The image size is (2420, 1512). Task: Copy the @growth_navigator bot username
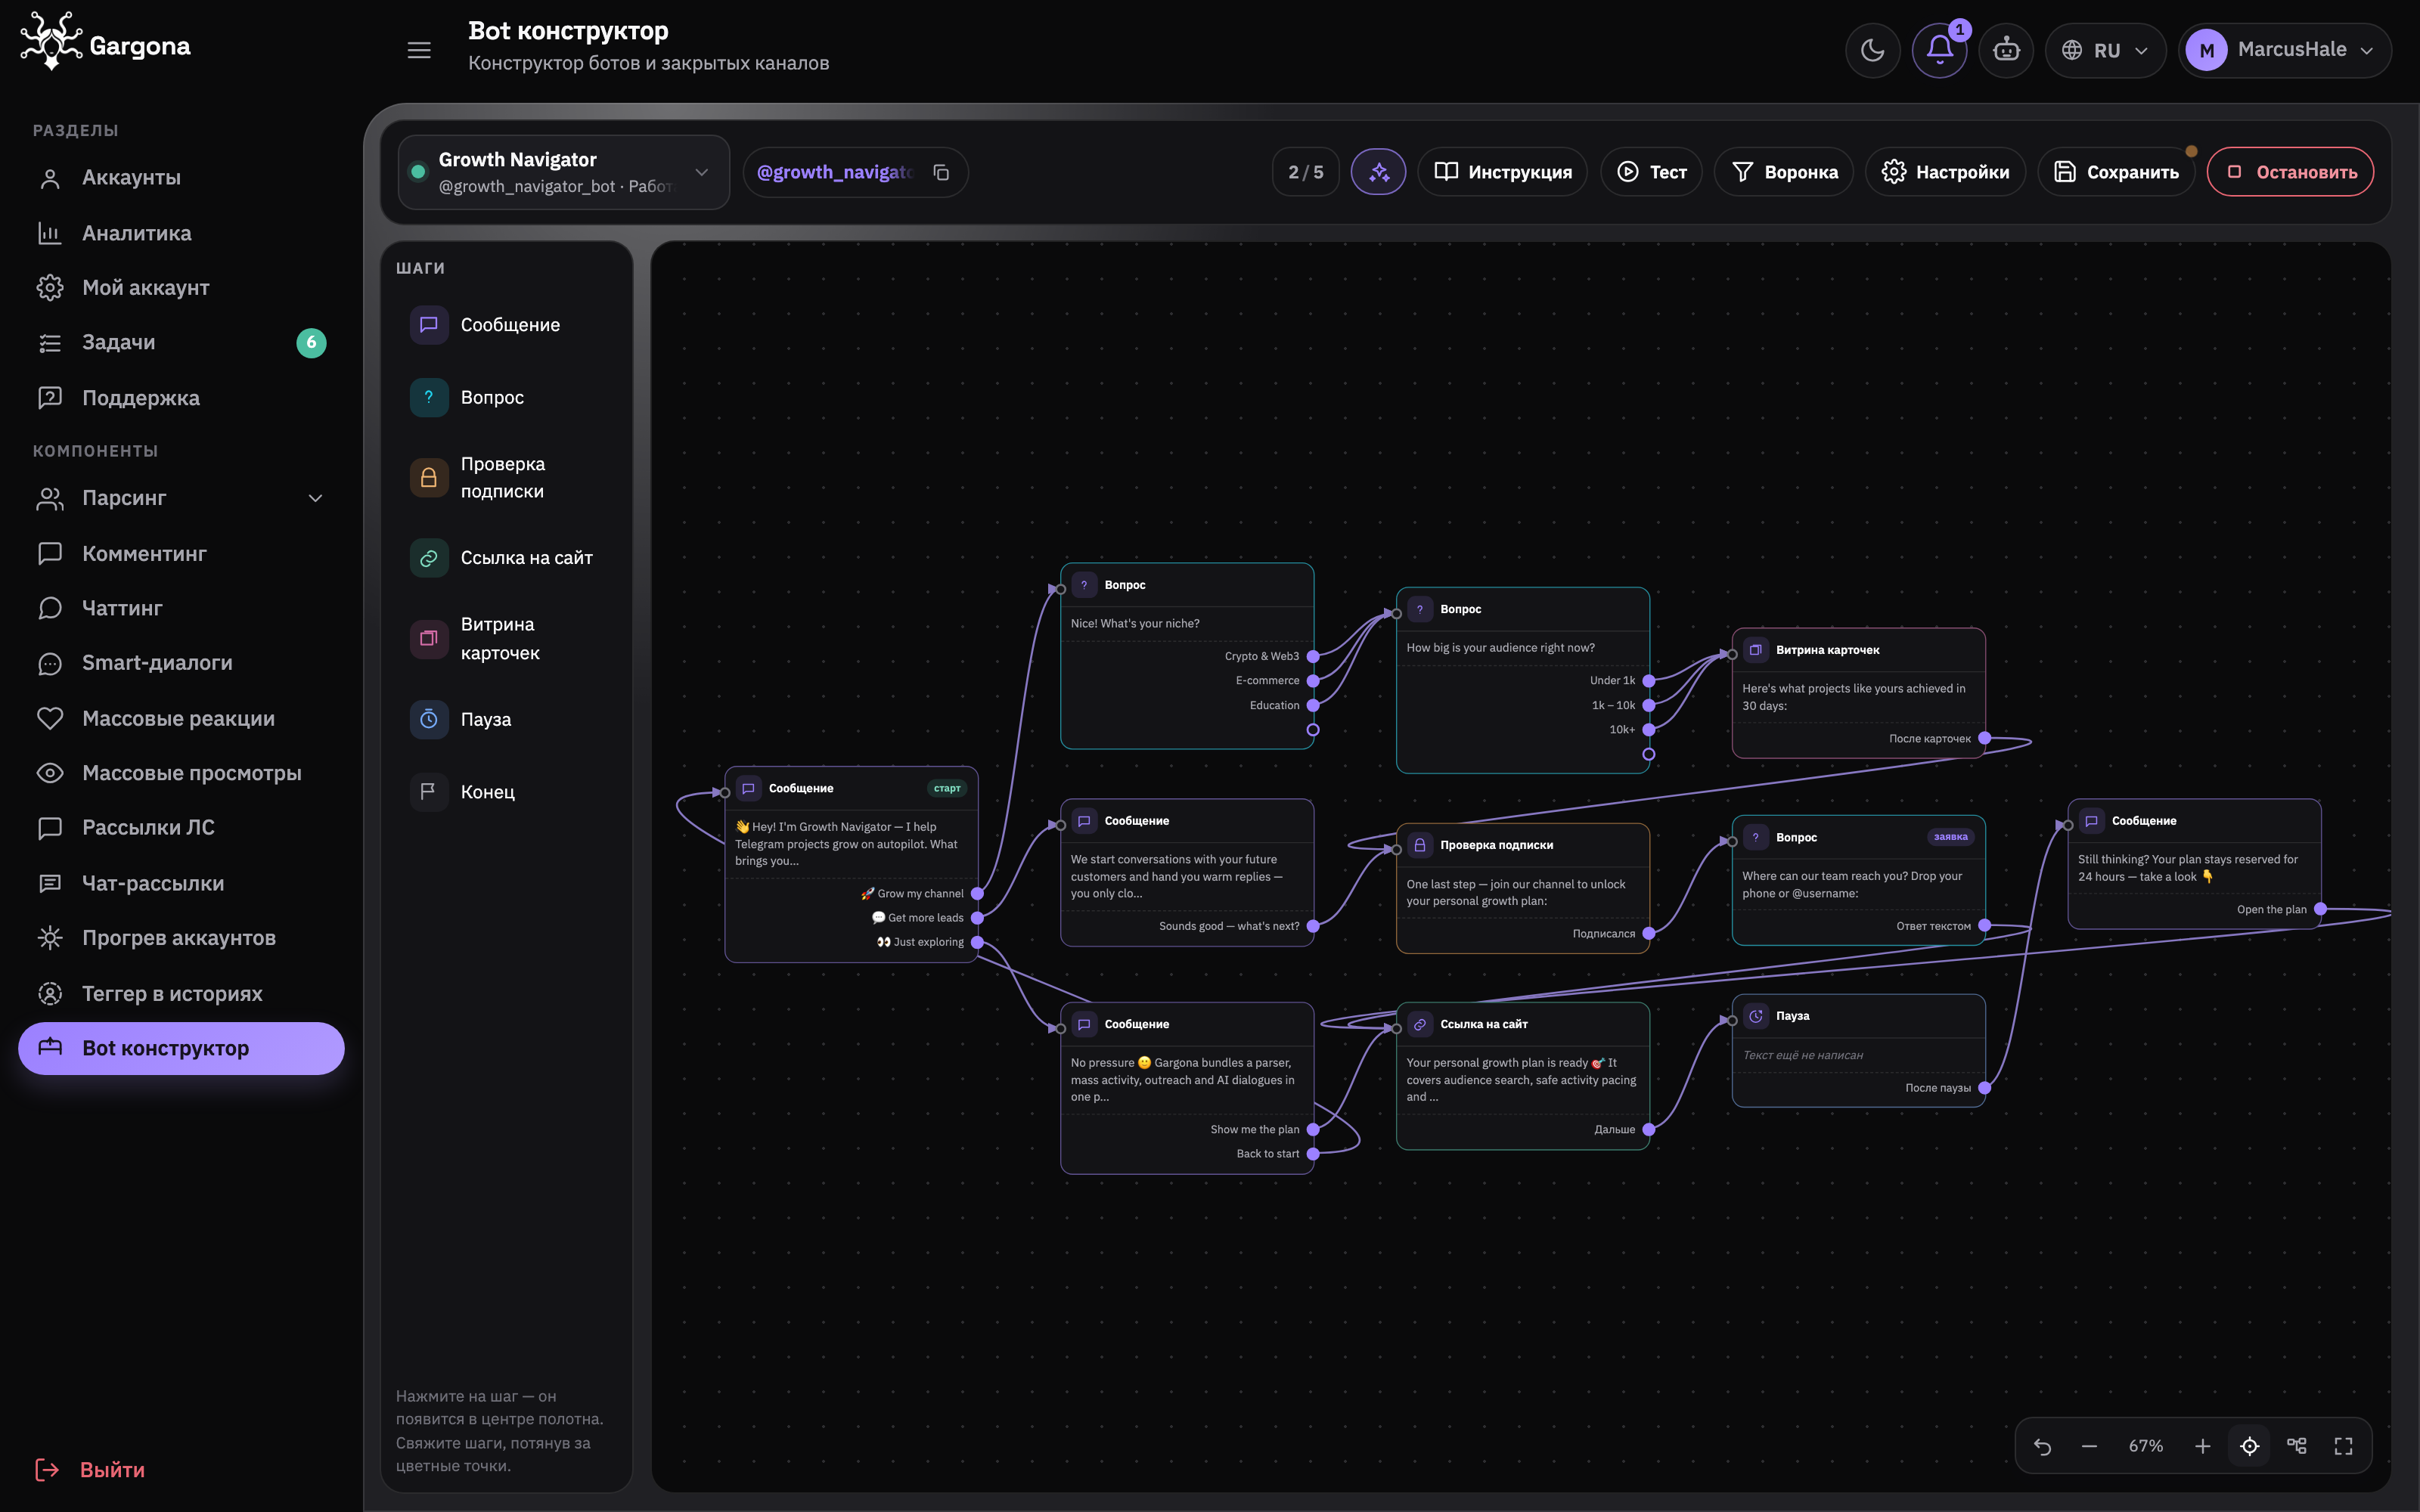pos(941,172)
